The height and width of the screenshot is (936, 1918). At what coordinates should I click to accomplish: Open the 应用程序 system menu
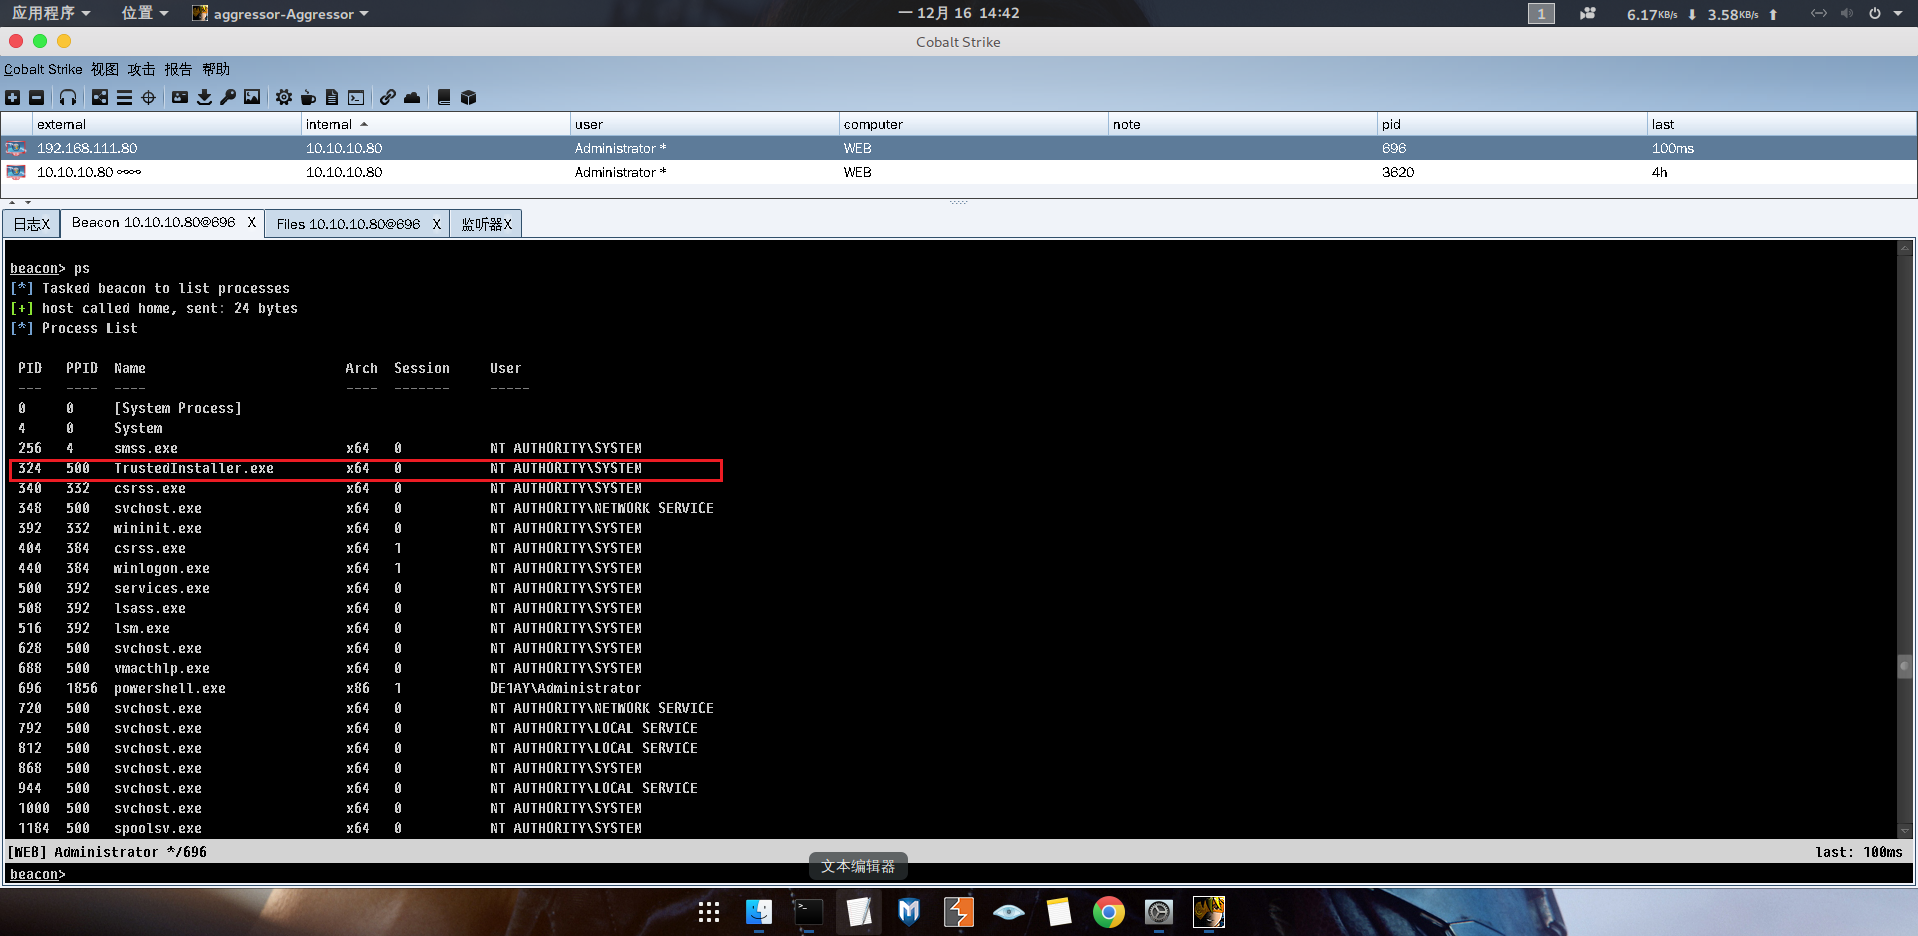51,13
